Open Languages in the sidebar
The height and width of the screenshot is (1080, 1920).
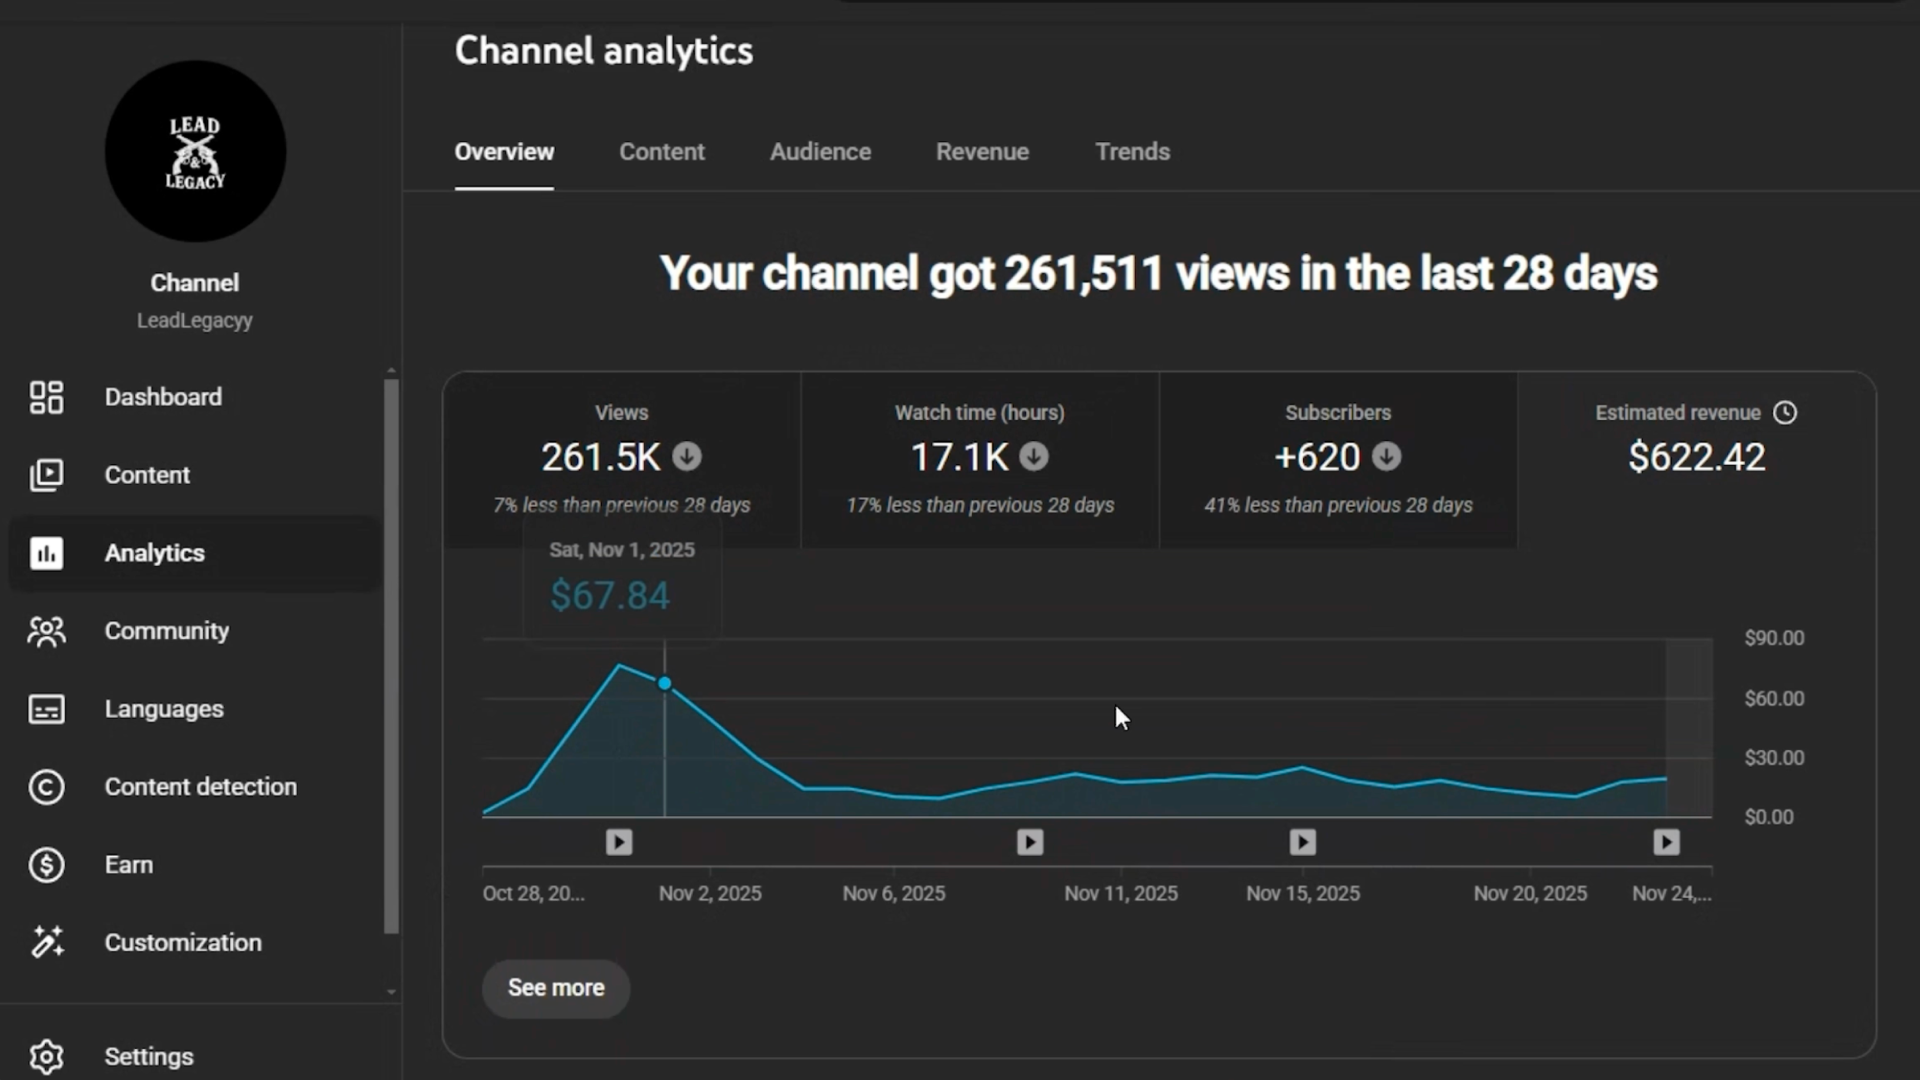click(x=195, y=709)
